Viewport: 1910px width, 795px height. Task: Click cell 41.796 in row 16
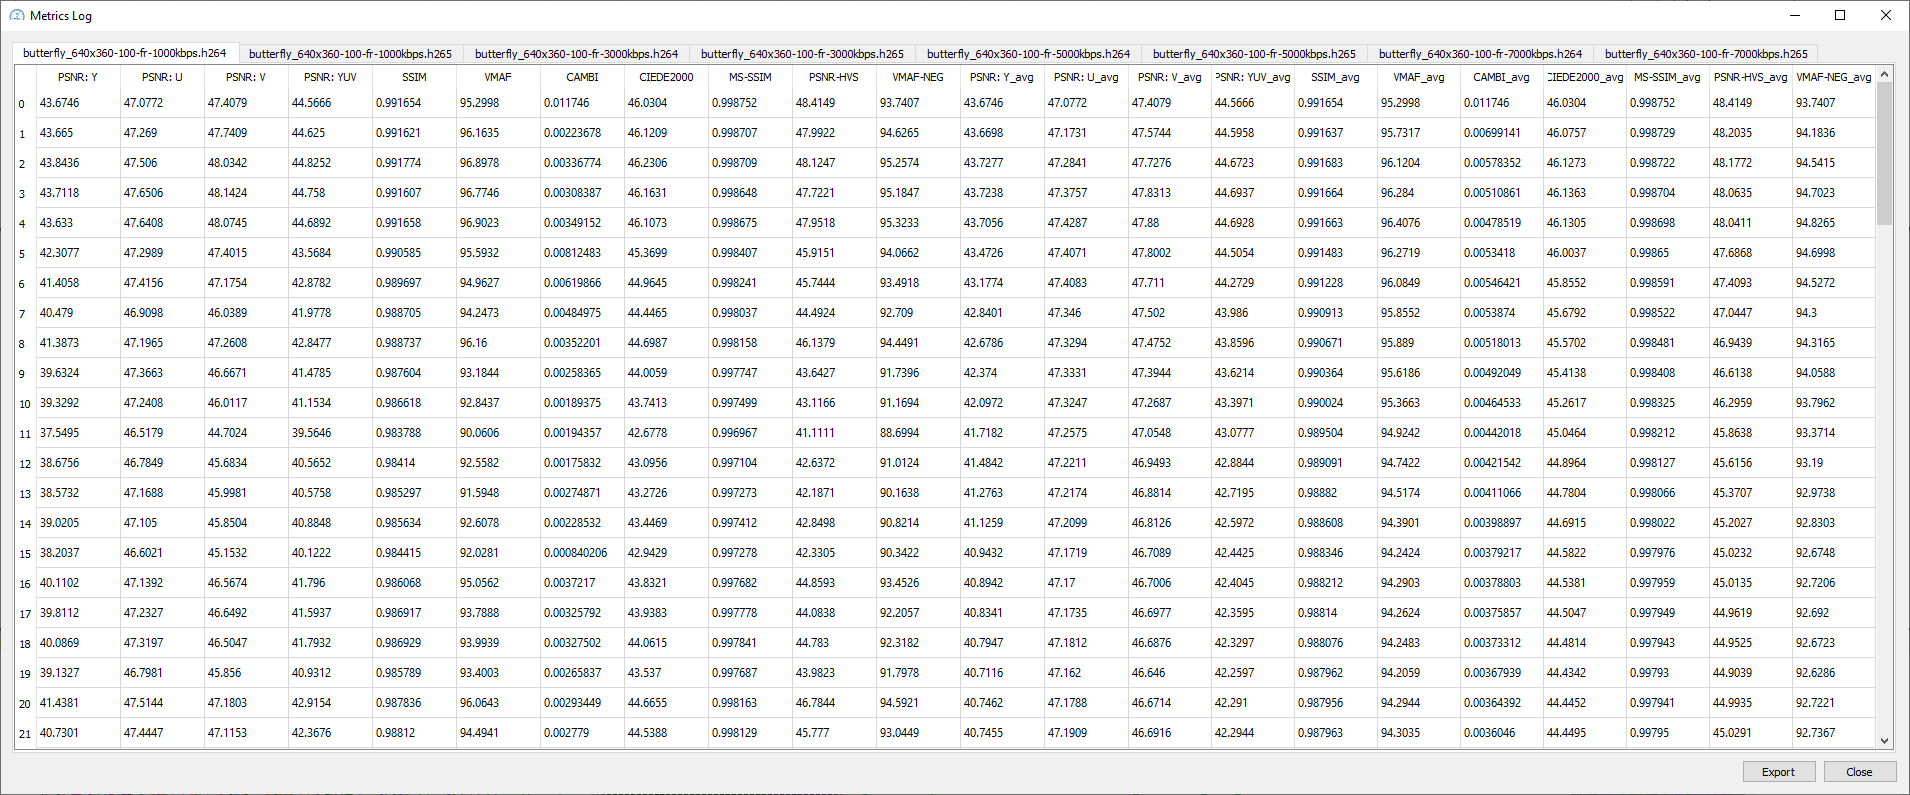pos(330,583)
